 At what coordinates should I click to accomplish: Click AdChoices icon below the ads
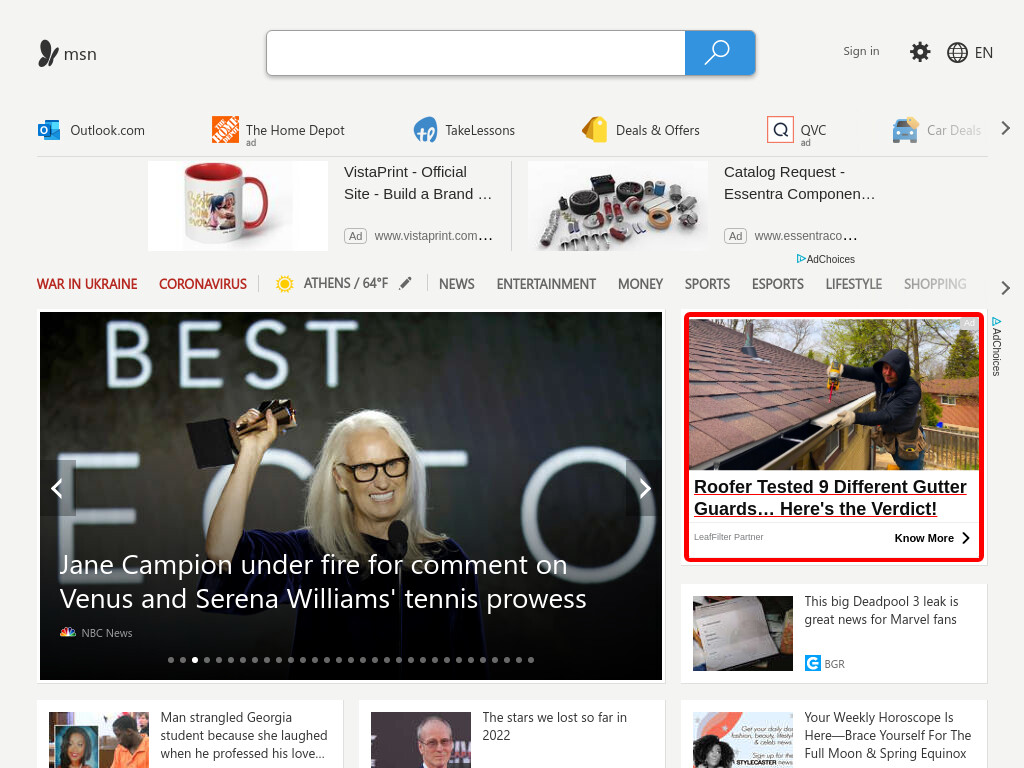click(x=801, y=259)
